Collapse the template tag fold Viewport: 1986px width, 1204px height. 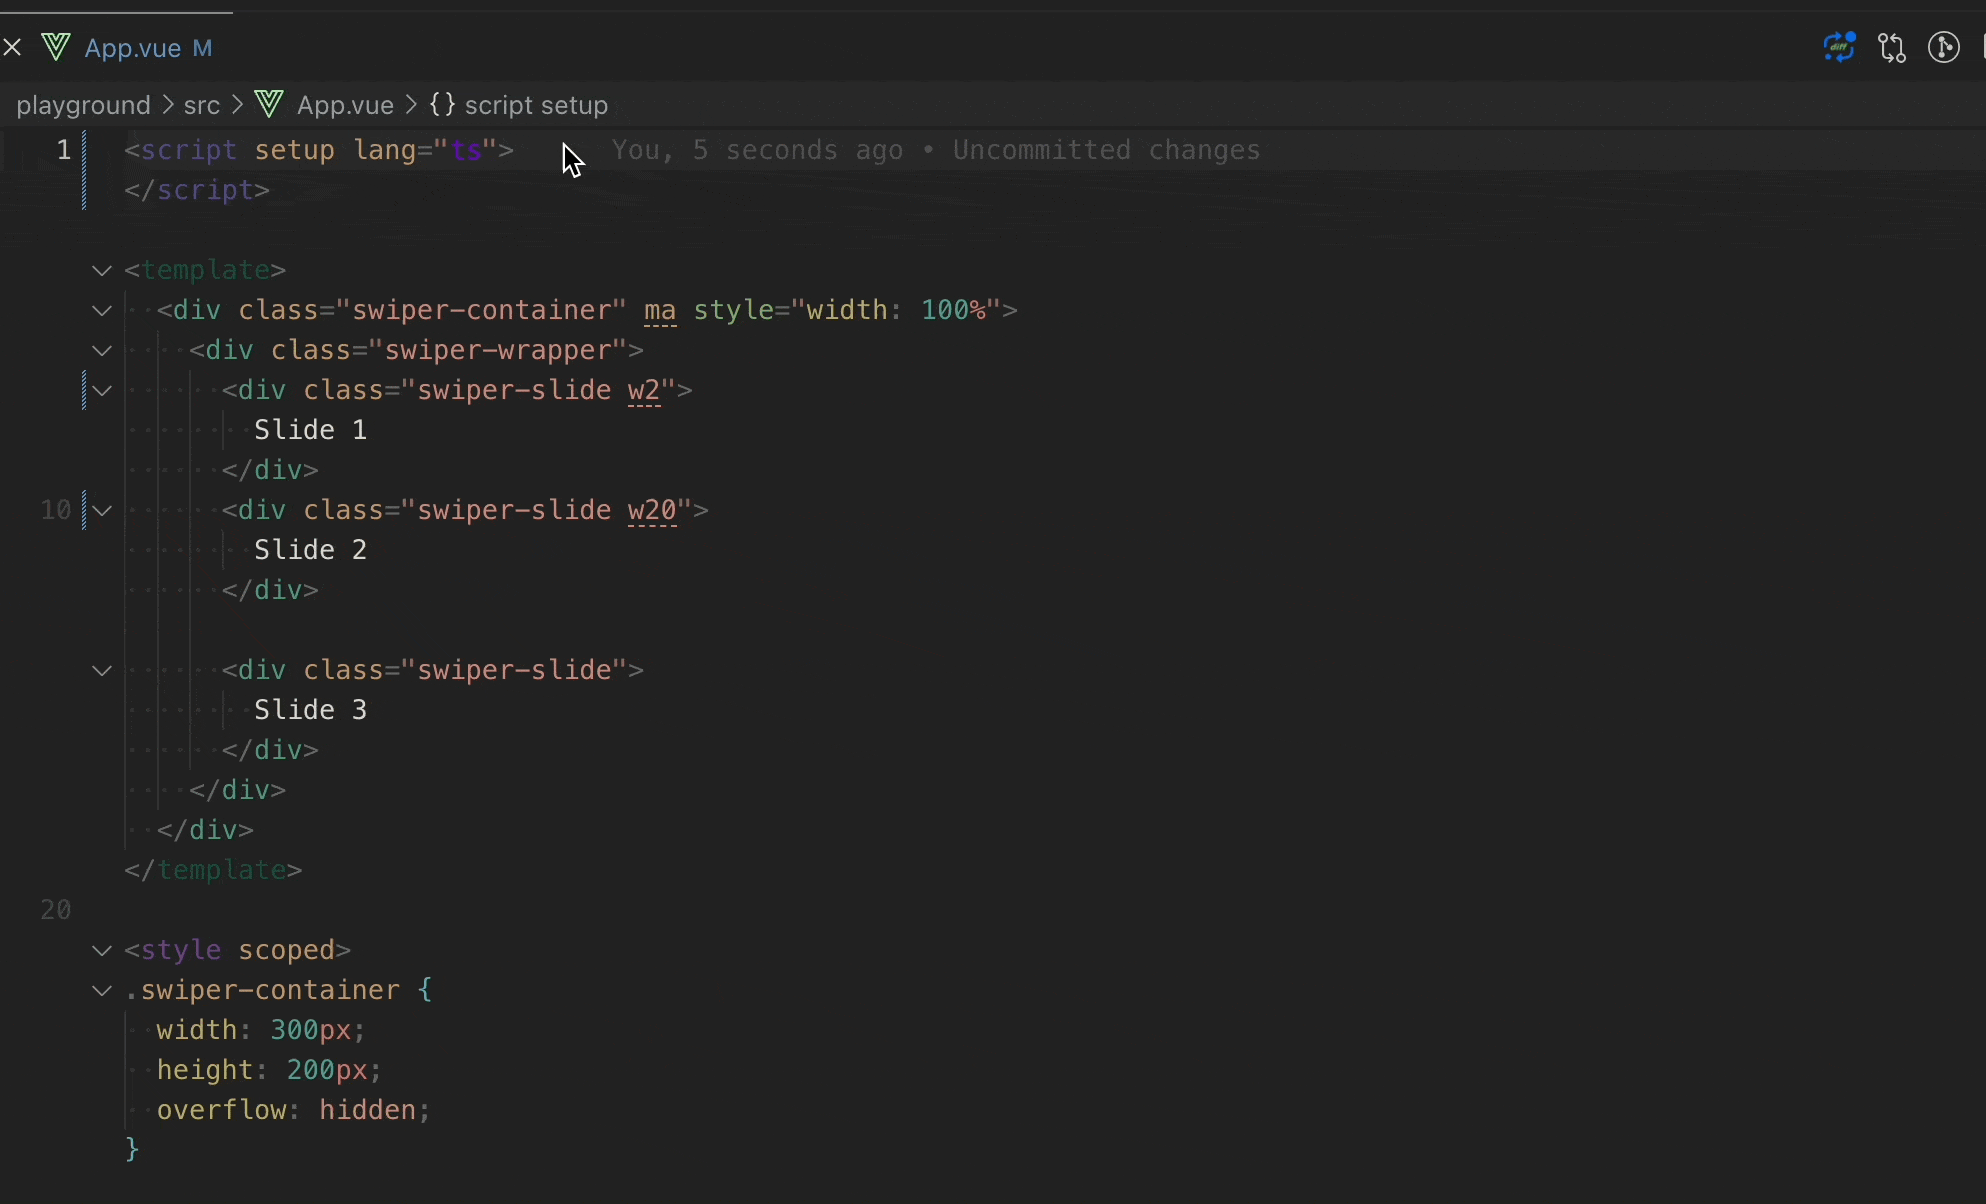tap(102, 270)
